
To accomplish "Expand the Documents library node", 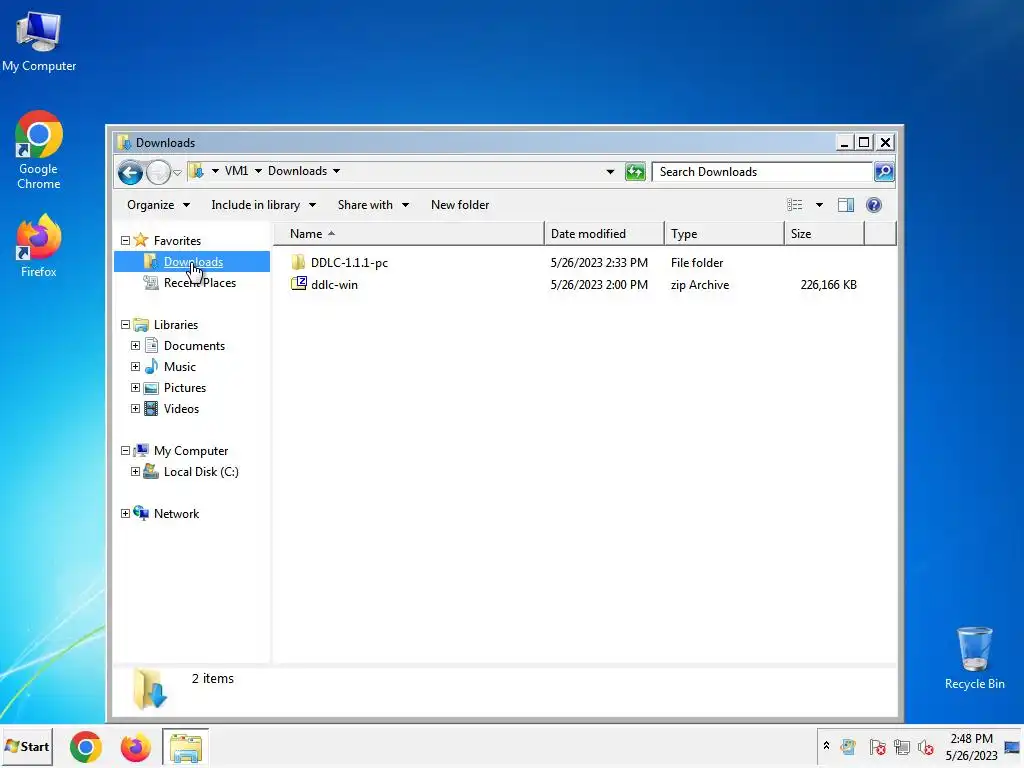I will (135, 345).
